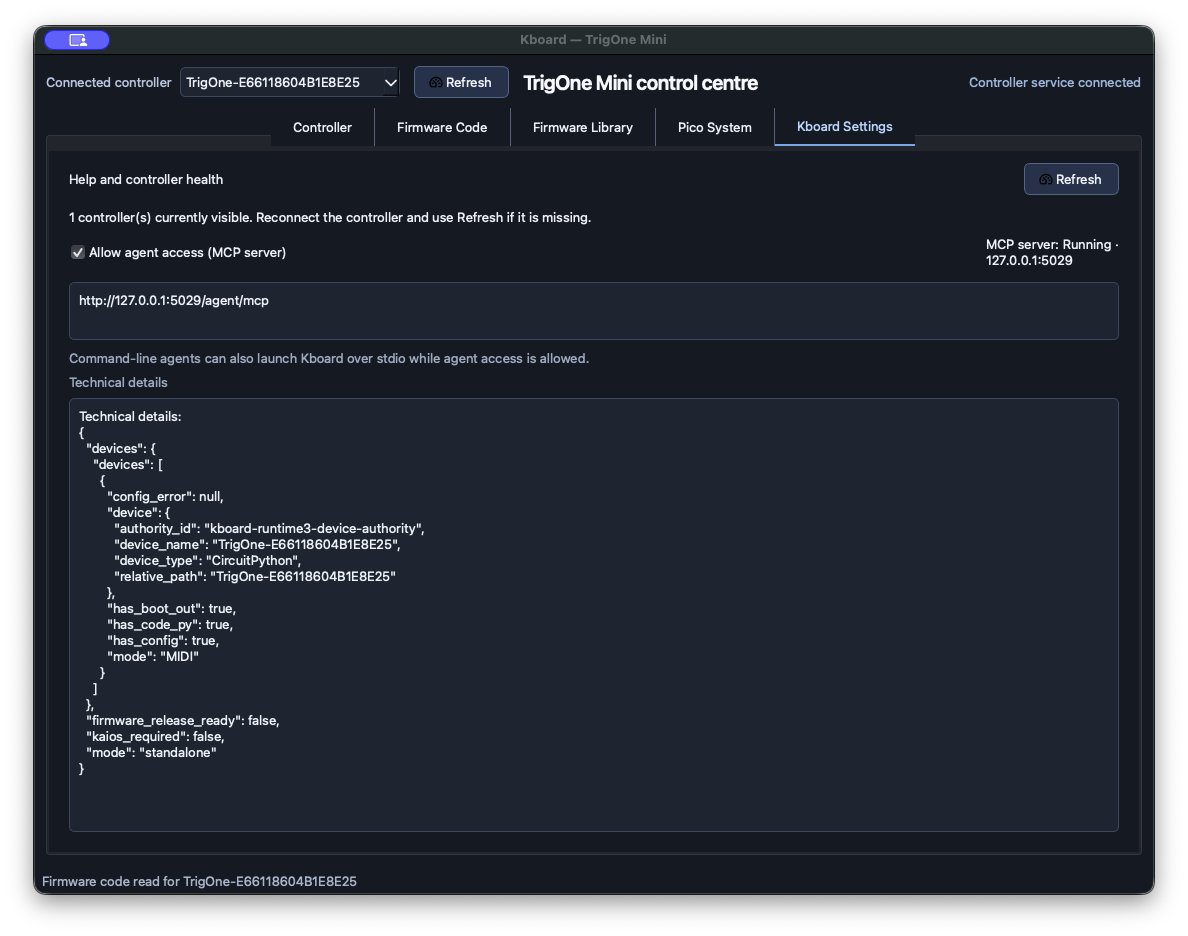1188x936 pixels.
Task: Click the "has_code_py": true line
Action: click(170, 625)
